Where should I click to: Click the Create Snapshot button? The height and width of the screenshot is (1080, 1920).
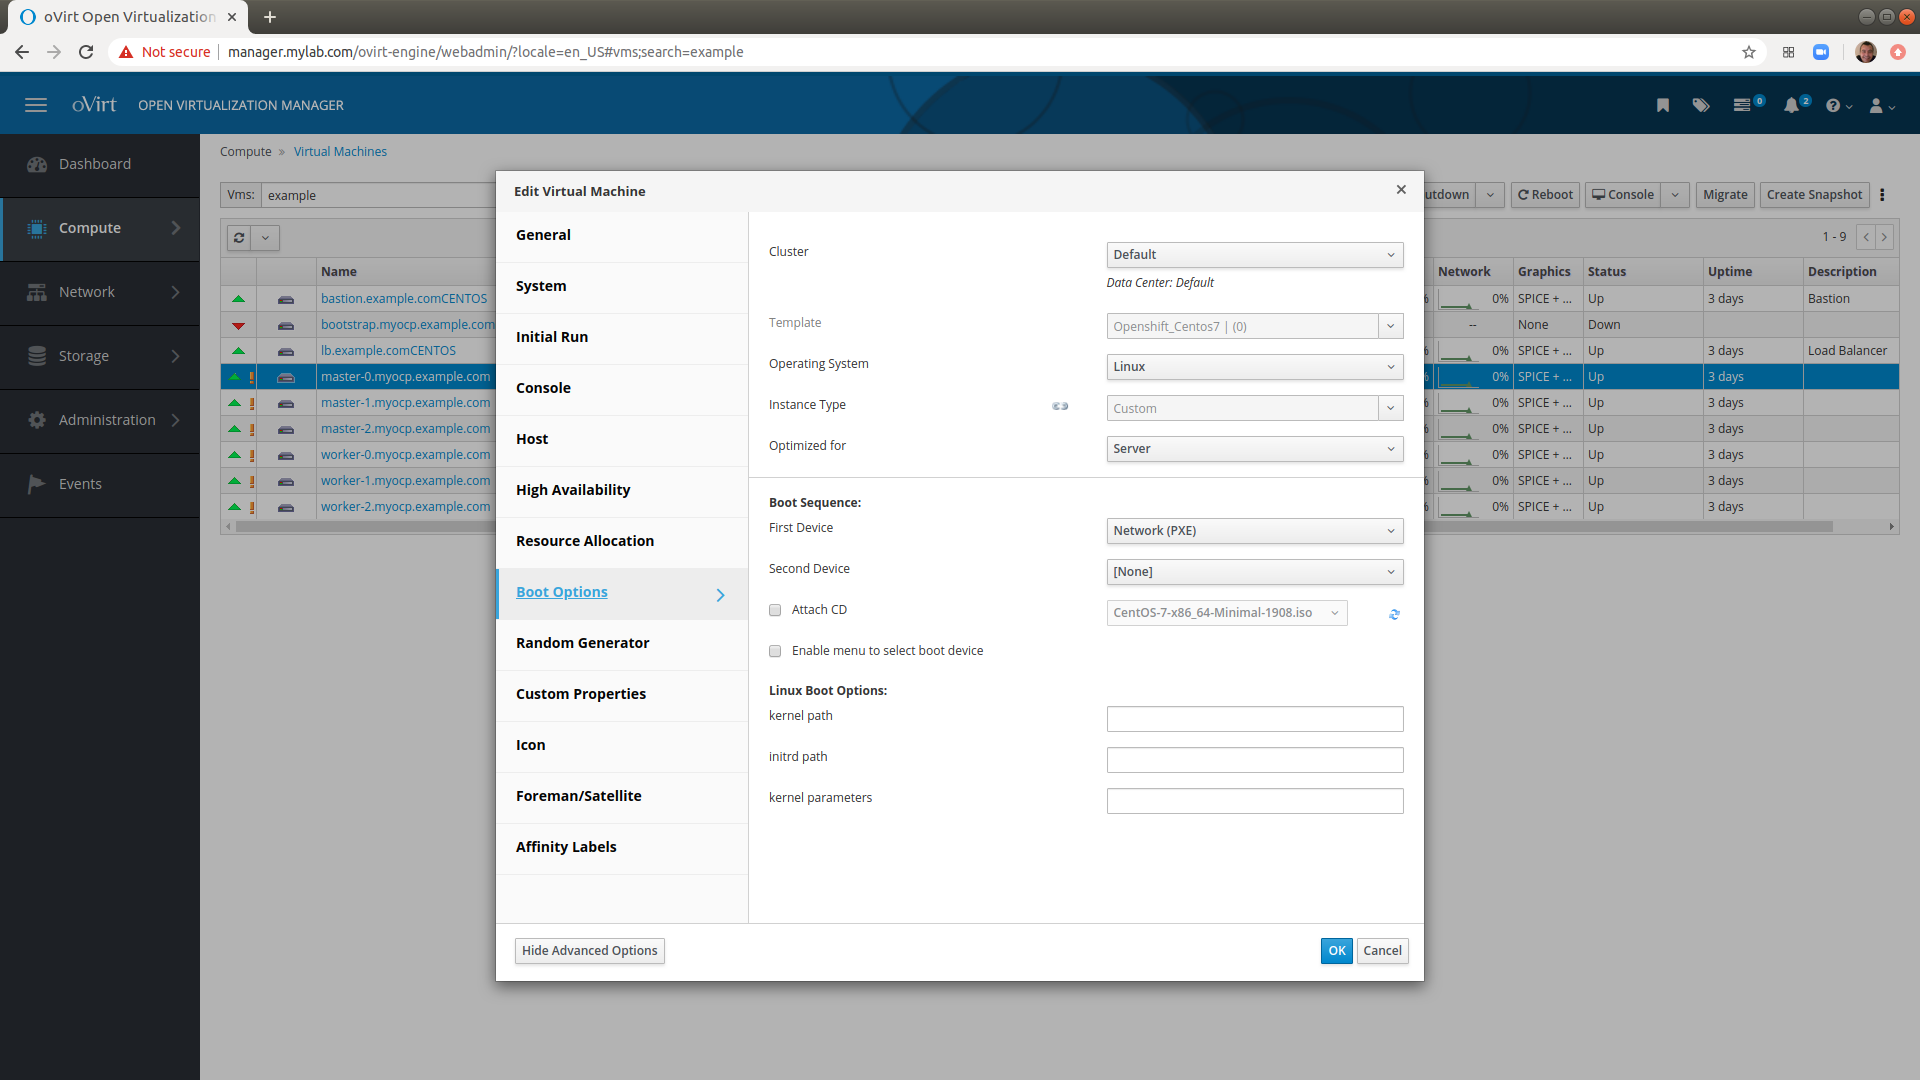point(1814,195)
